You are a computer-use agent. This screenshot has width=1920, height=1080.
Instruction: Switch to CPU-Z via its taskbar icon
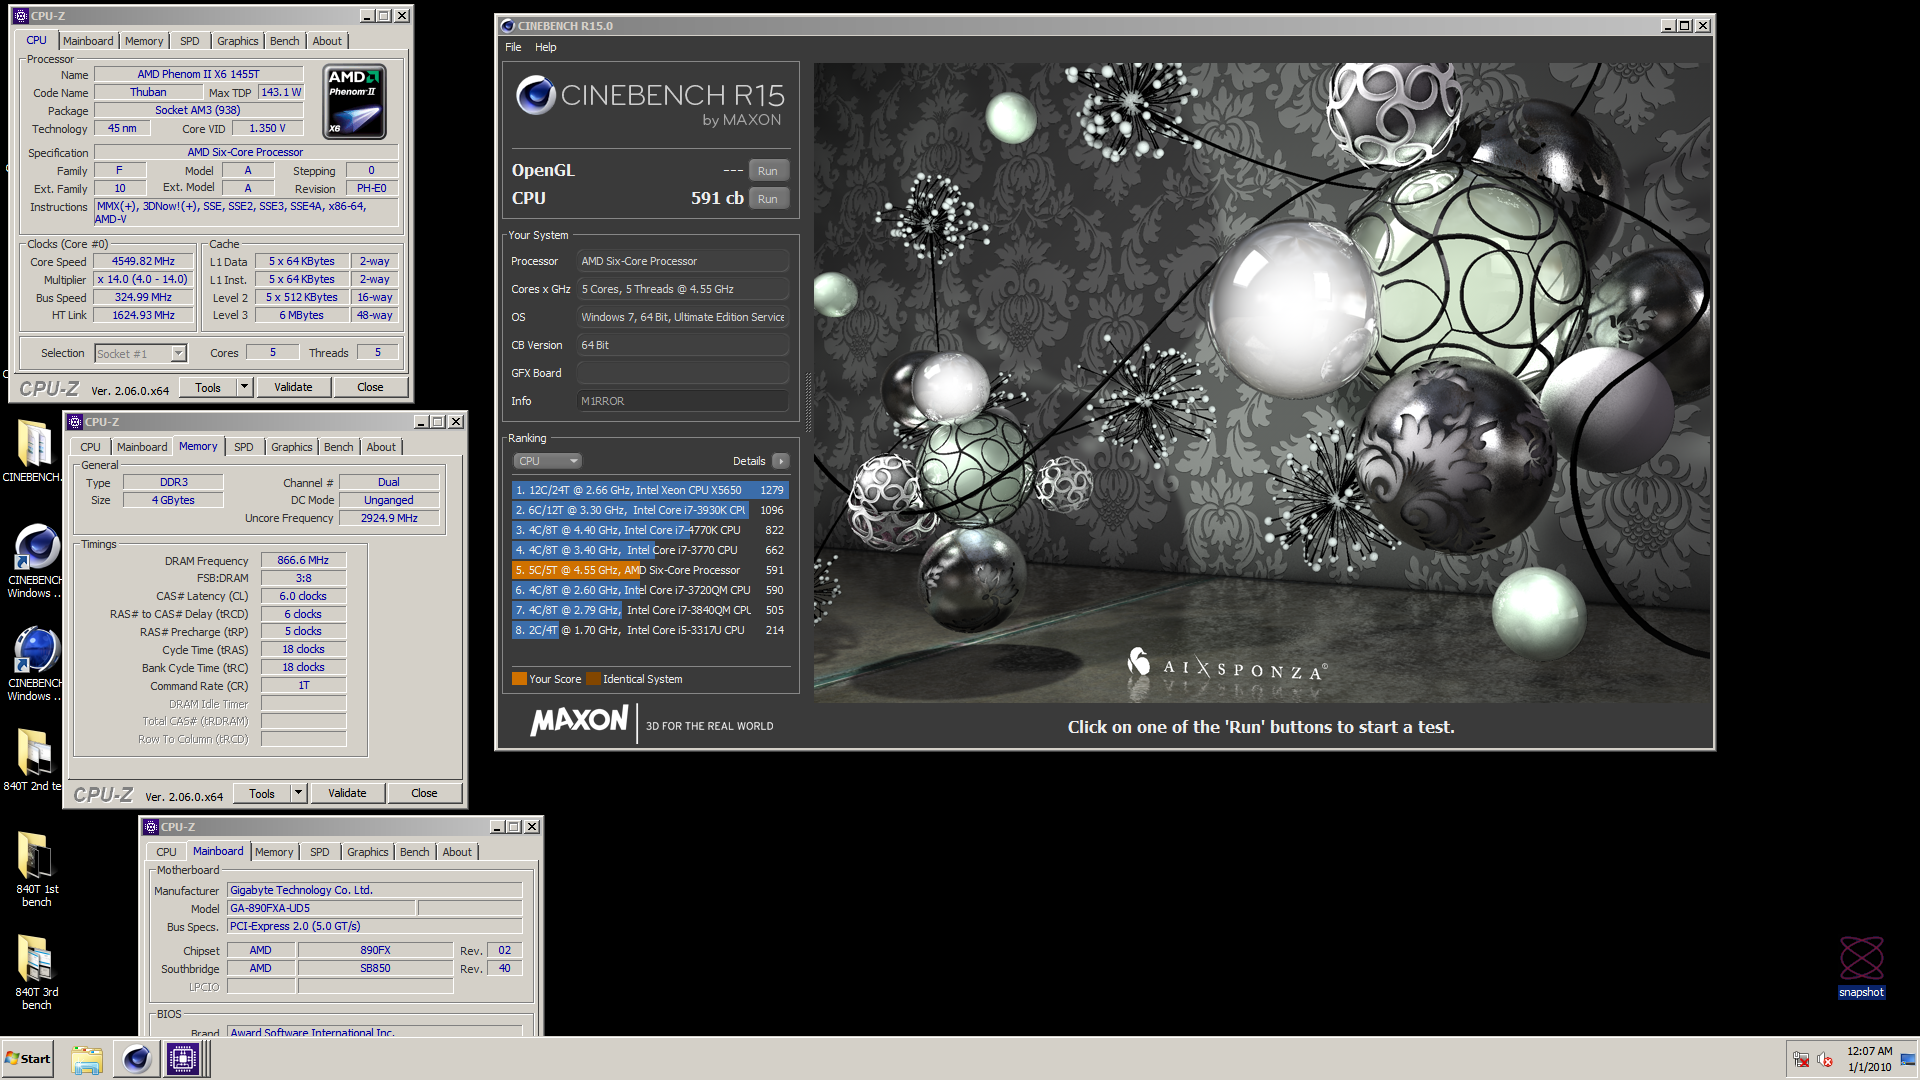183,1059
